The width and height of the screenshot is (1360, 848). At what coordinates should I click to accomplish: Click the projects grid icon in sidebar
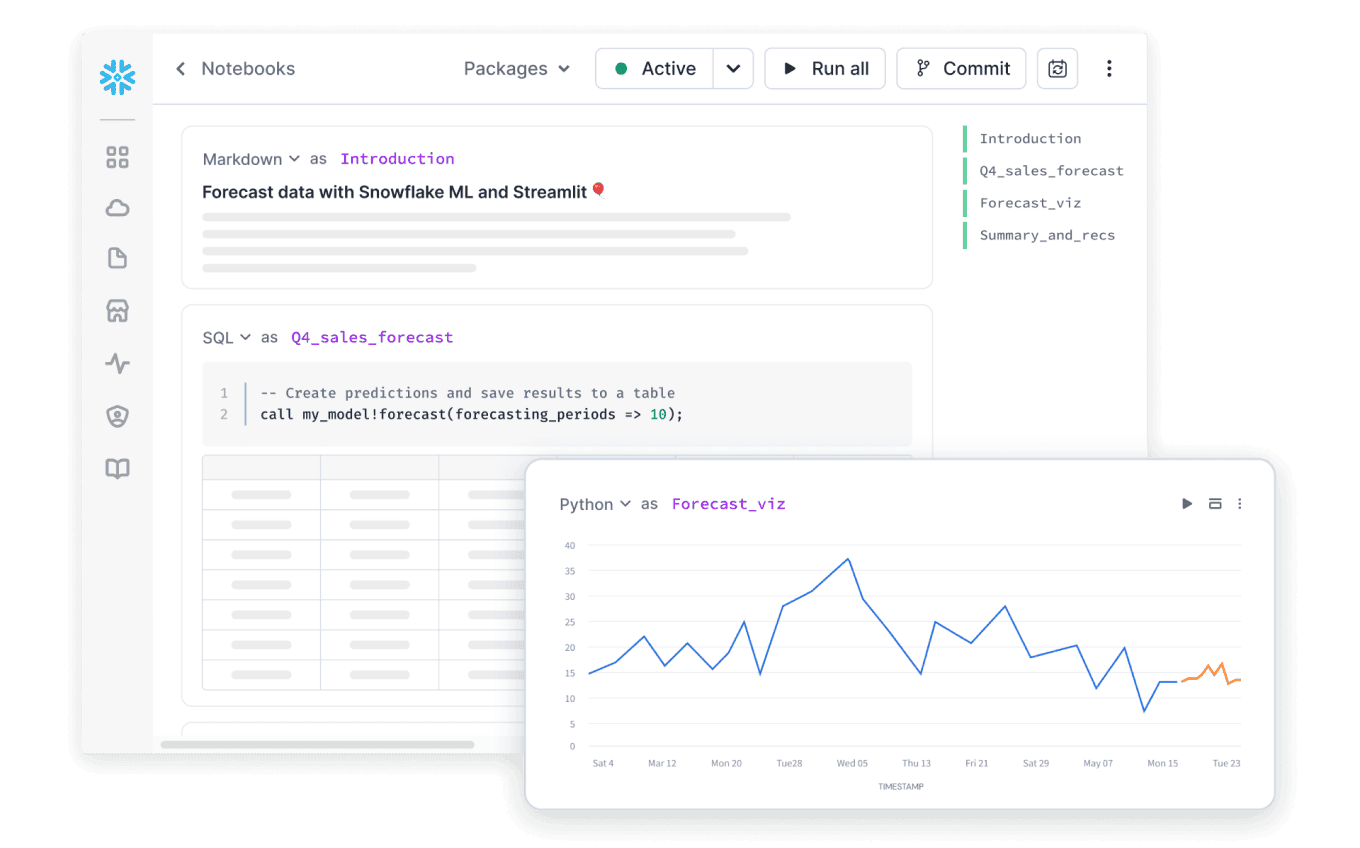tap(117, 157)
